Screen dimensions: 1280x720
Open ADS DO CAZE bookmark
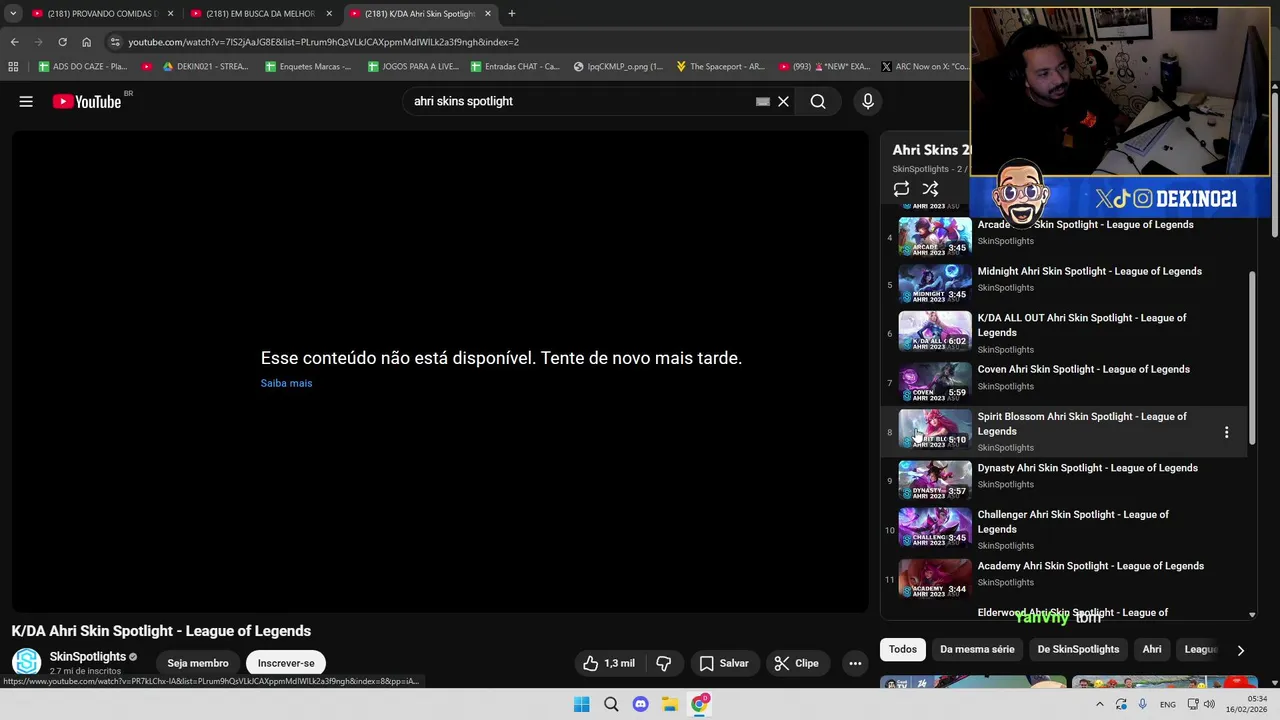[x=82, y=67]
